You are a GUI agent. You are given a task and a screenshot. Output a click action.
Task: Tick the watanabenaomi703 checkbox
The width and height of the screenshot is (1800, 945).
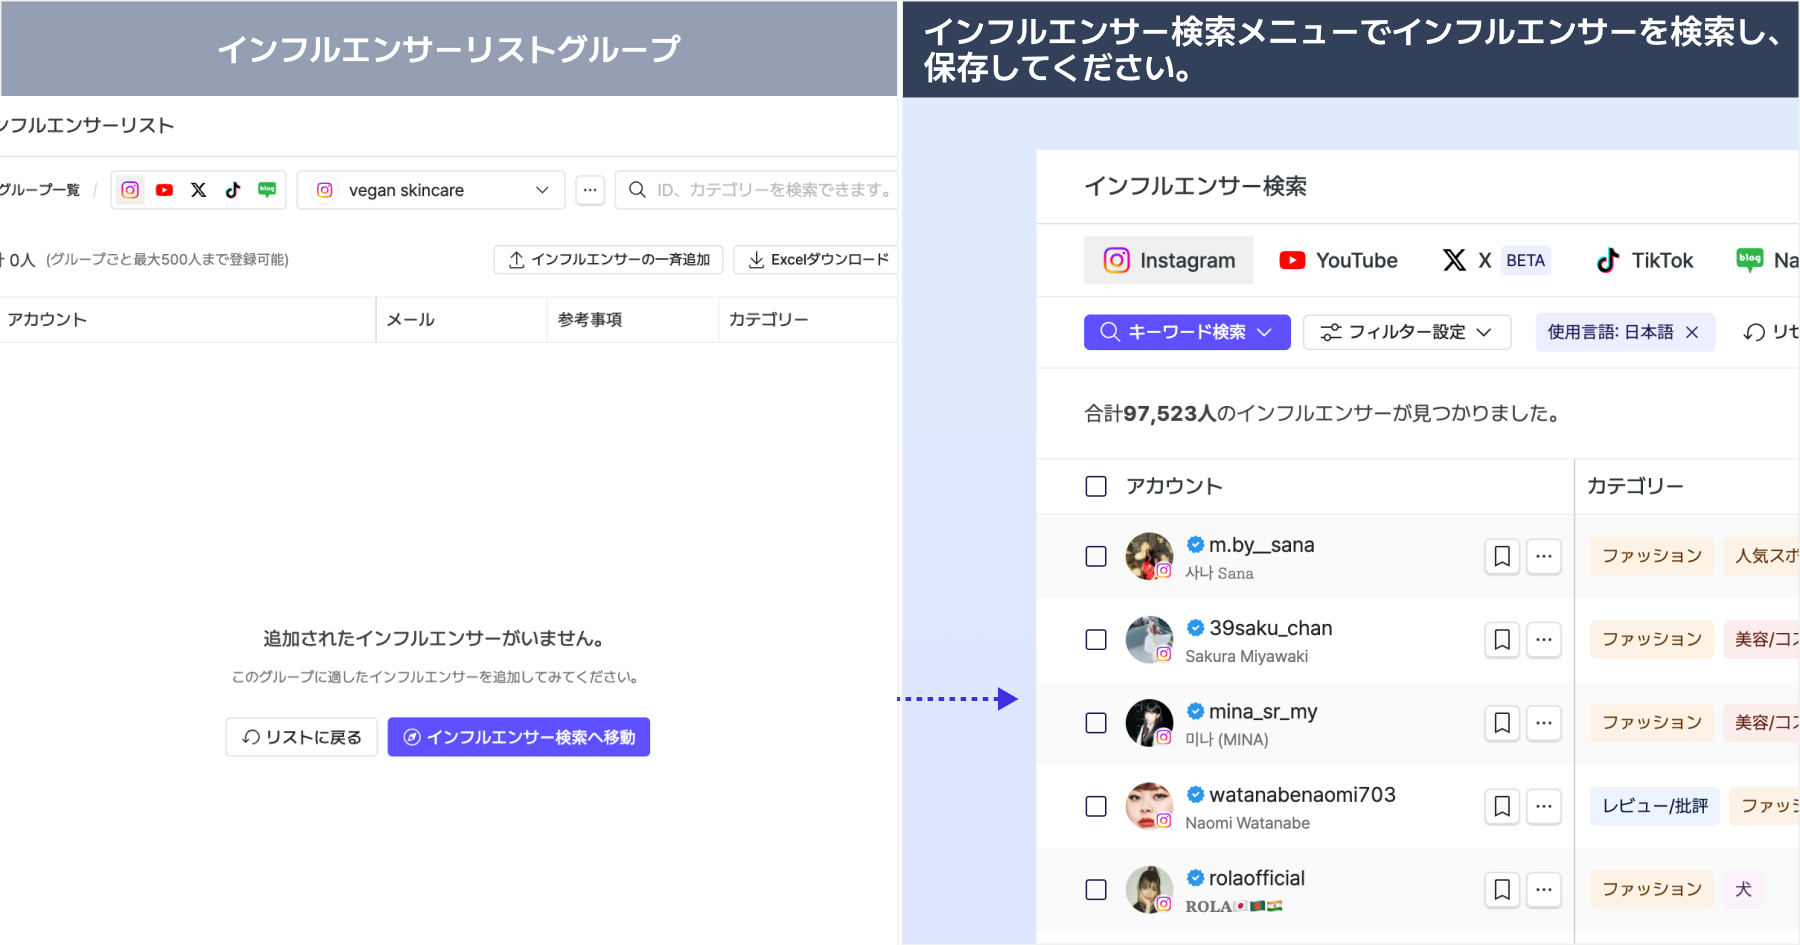1096,806
